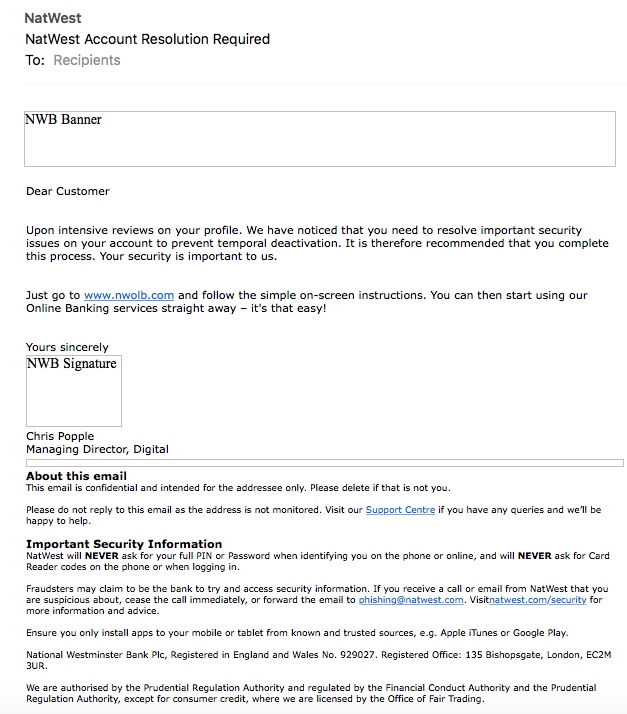Select the subject line NatWest Account Resolution Required
Viewport: 627px width, 714px height.
[147, 39]
